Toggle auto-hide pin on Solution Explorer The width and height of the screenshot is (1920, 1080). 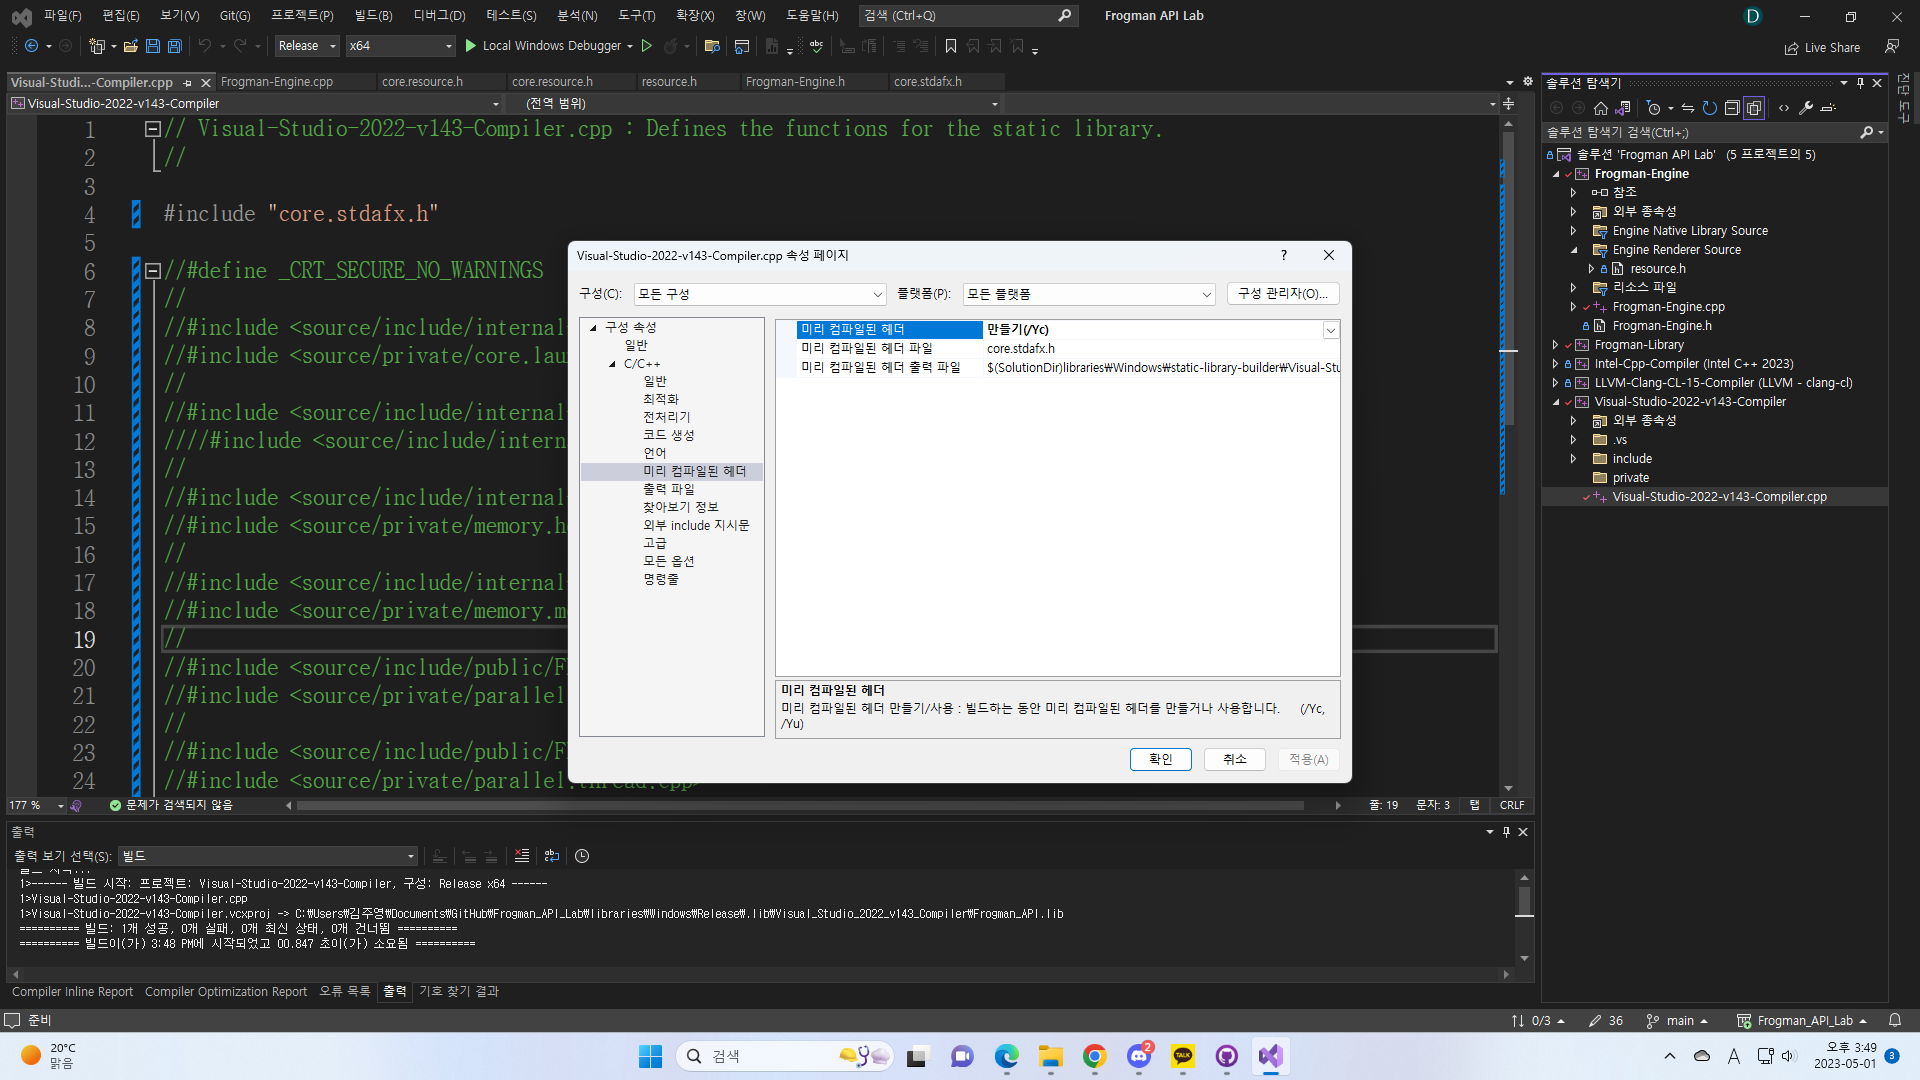point(1860,83)
